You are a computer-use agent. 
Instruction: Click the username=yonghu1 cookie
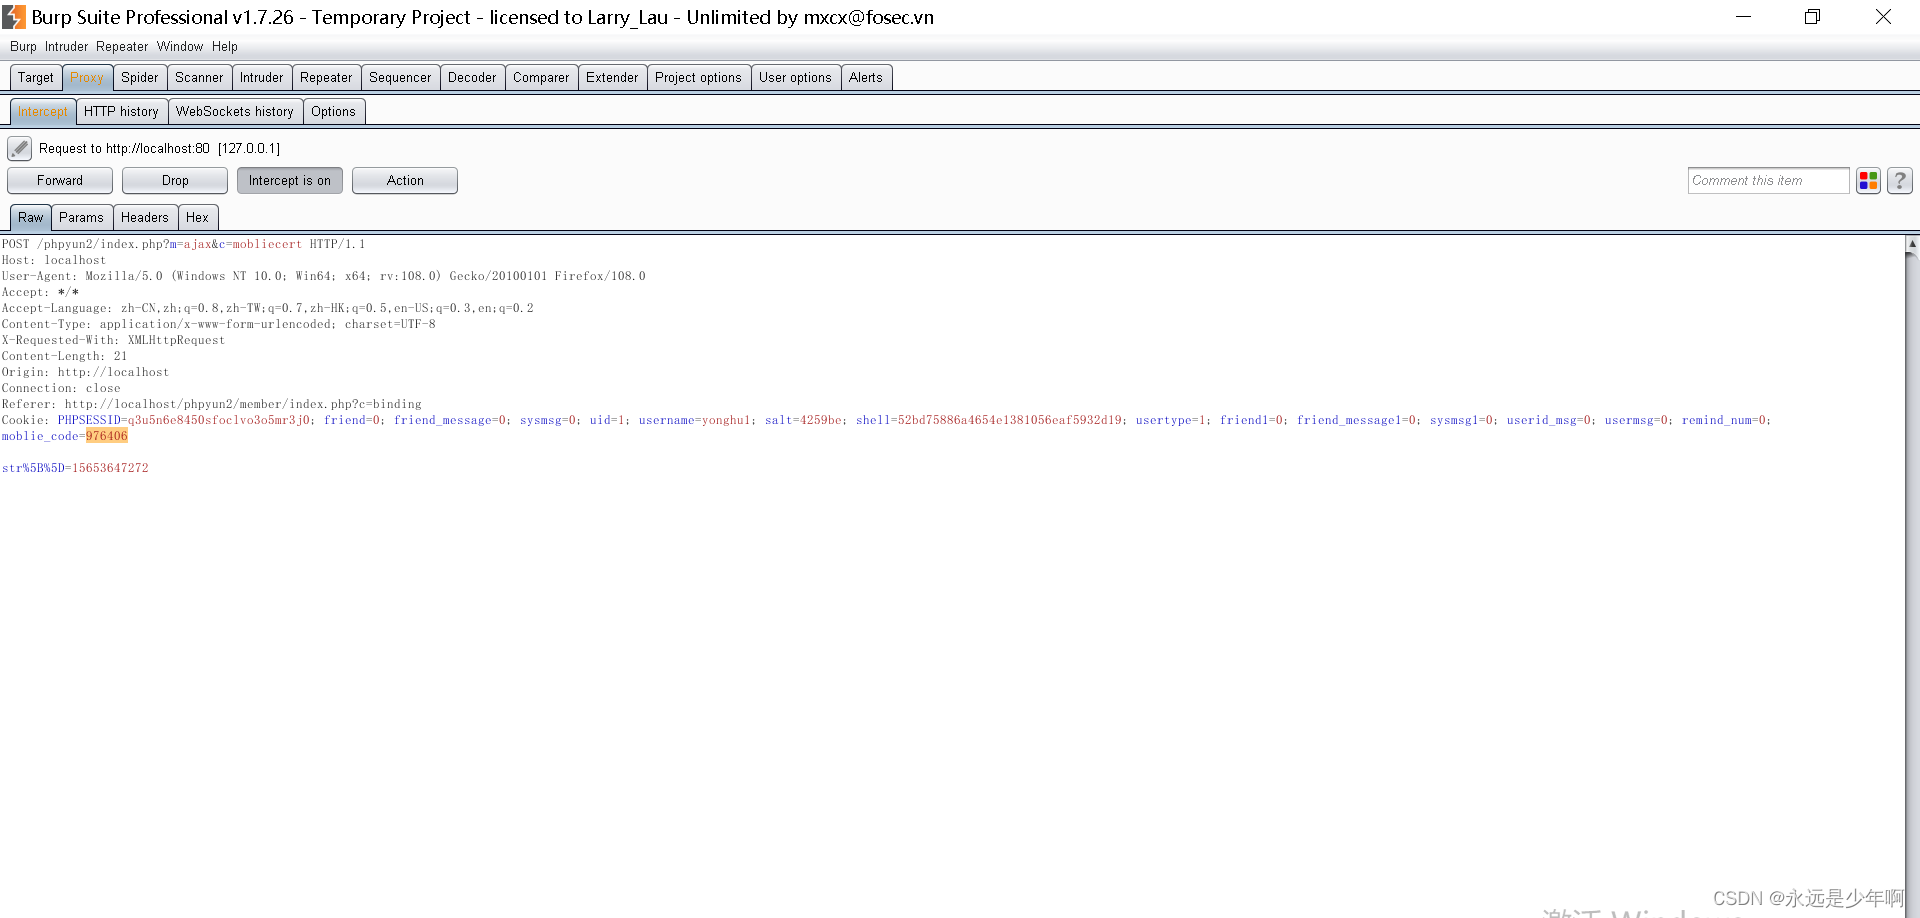(694, 420)
